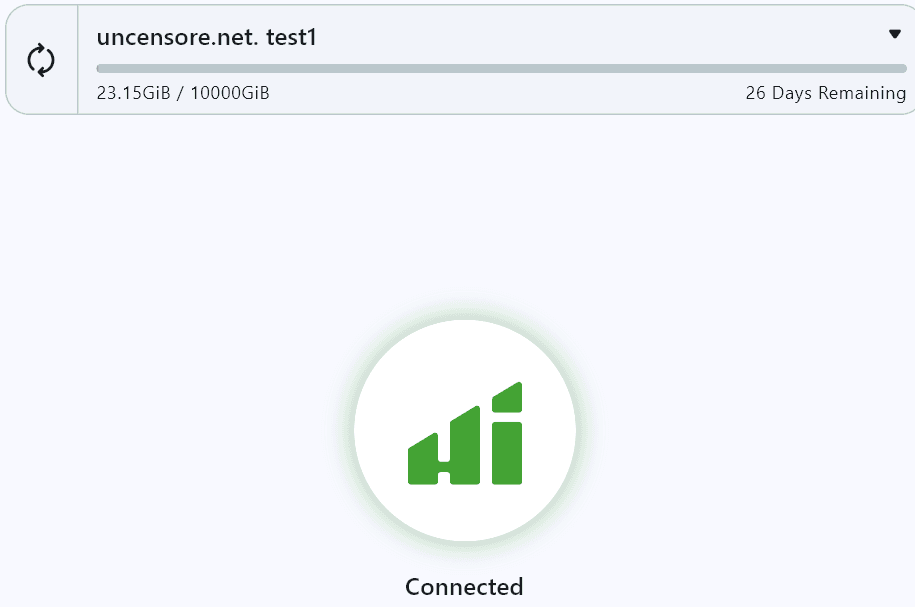Update profile via circular arrows icon

41,60
